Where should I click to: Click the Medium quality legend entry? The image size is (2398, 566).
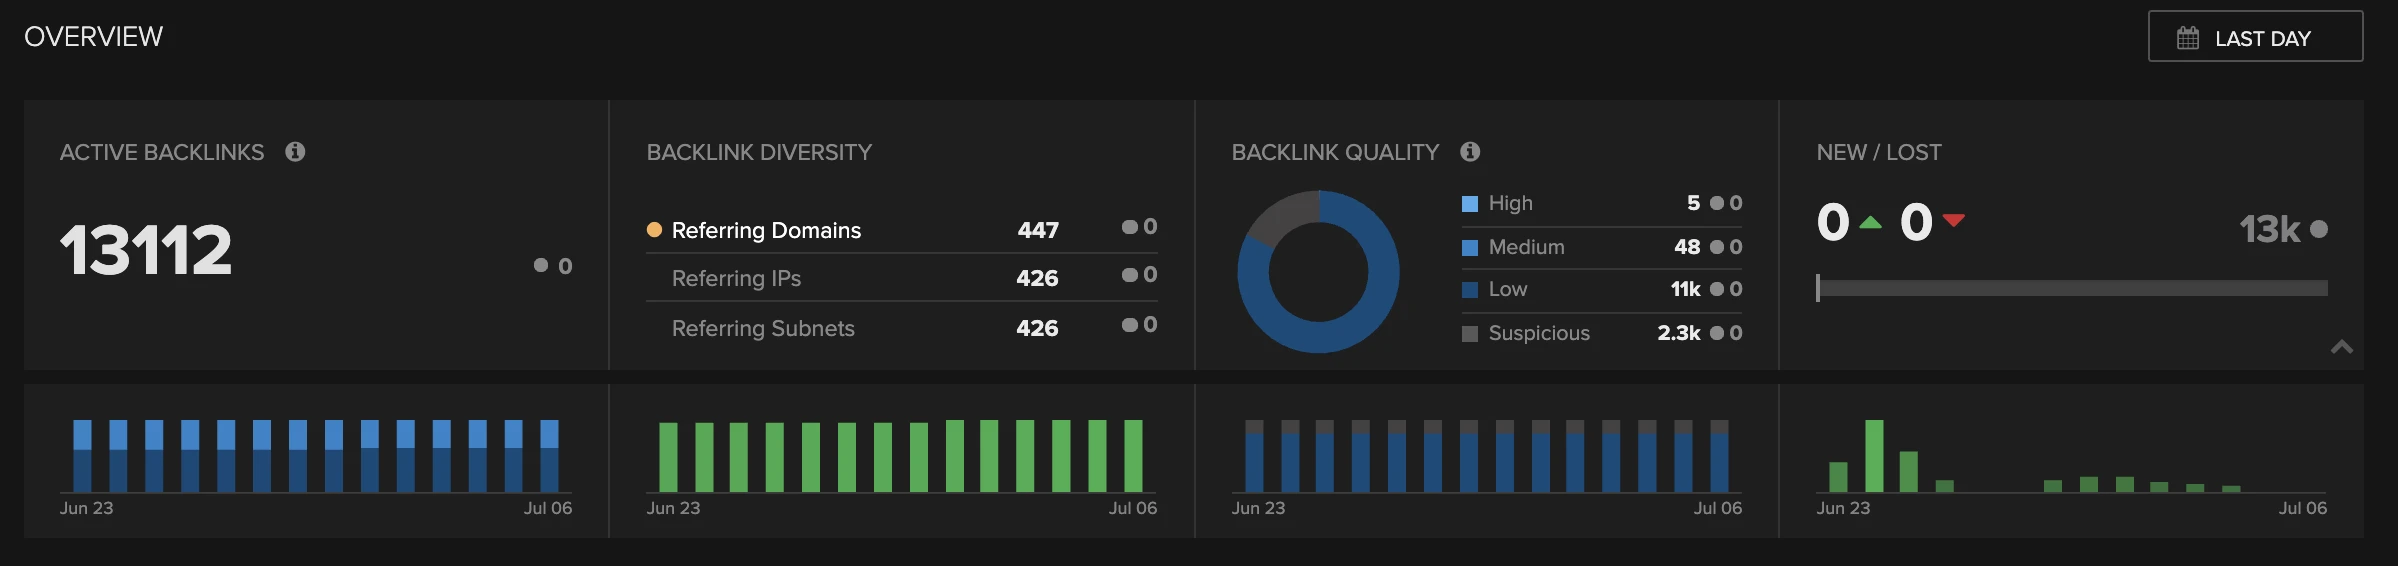click(1526, 247)
